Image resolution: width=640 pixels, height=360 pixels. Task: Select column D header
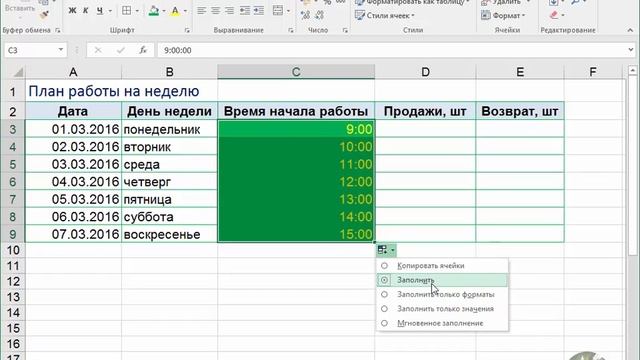tap(425, 72)
